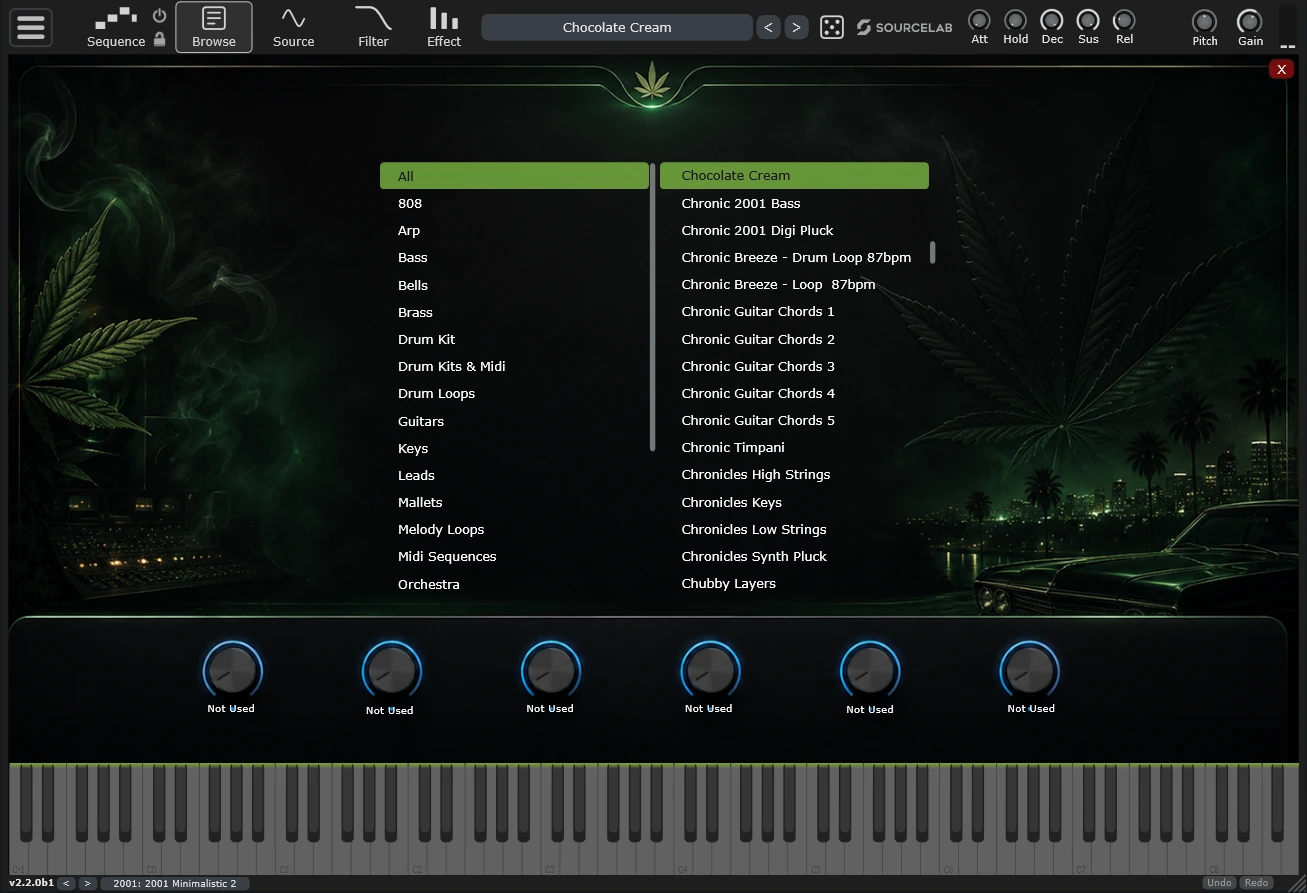The image size is (1307, 893).
Task: Click the Gain knob
Action: 1250,21
